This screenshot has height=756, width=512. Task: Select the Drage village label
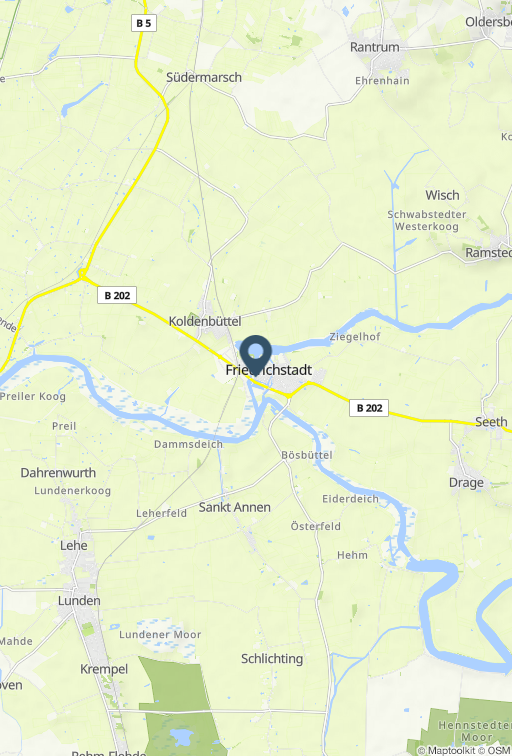(466, 483)
